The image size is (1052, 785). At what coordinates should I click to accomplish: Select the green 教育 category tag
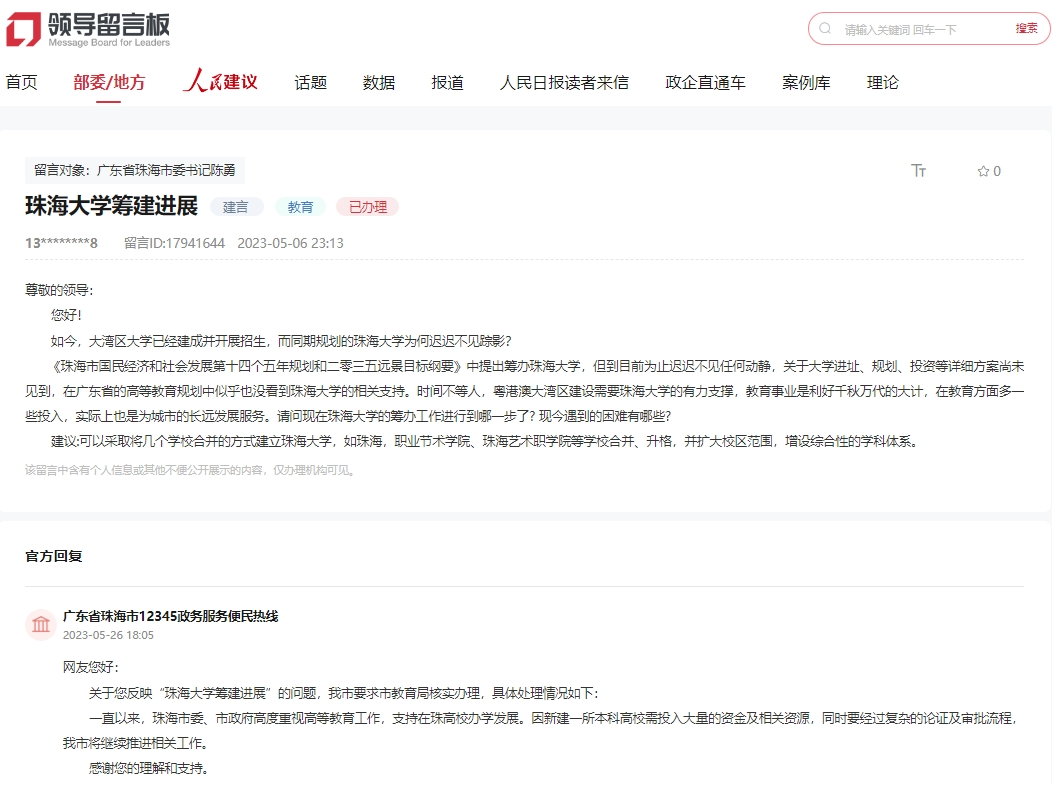(300, 207)
